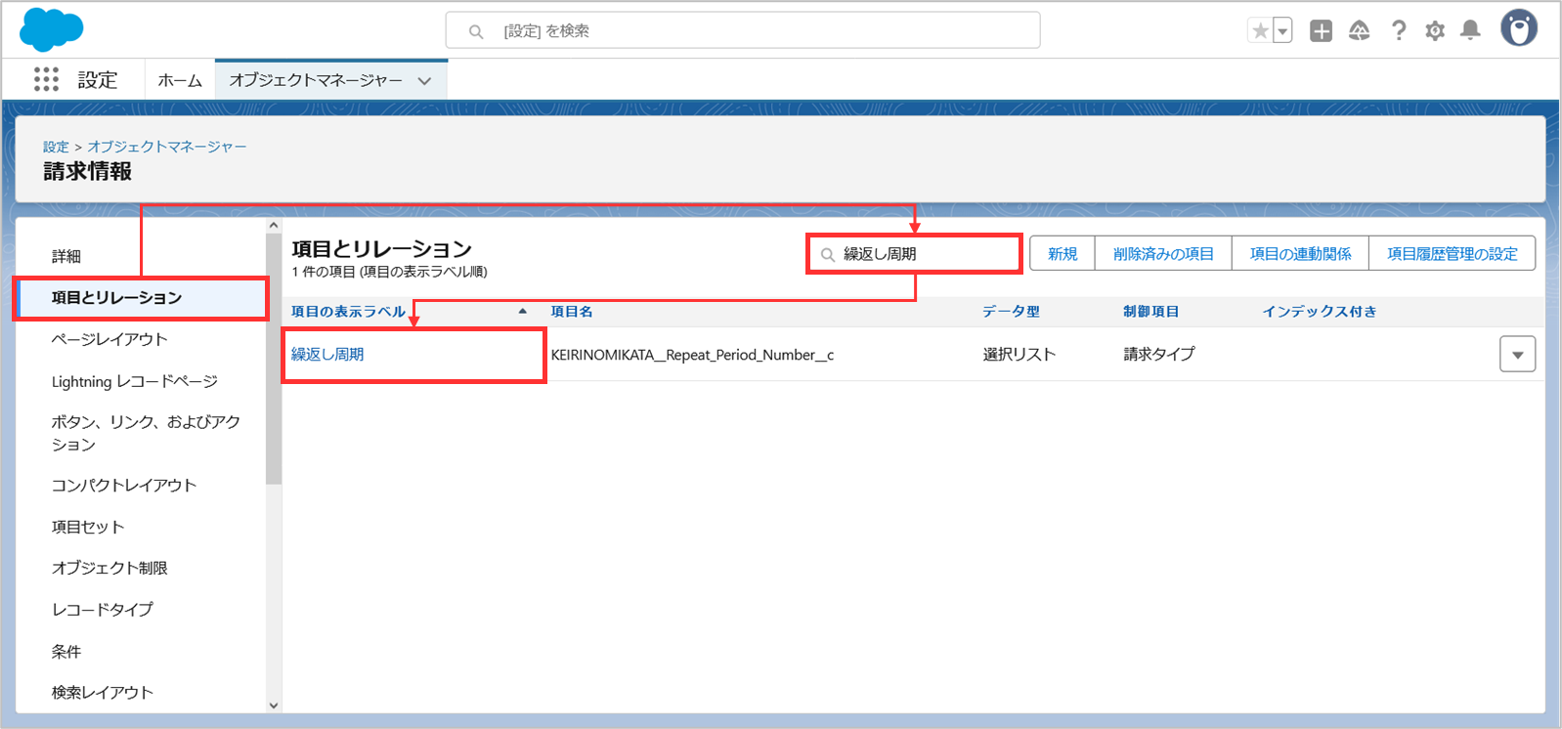Image resolution: width=1562 pixels, height=729 pixels.
Task: Open the global actions plus icon
Action: [1321, 31]
